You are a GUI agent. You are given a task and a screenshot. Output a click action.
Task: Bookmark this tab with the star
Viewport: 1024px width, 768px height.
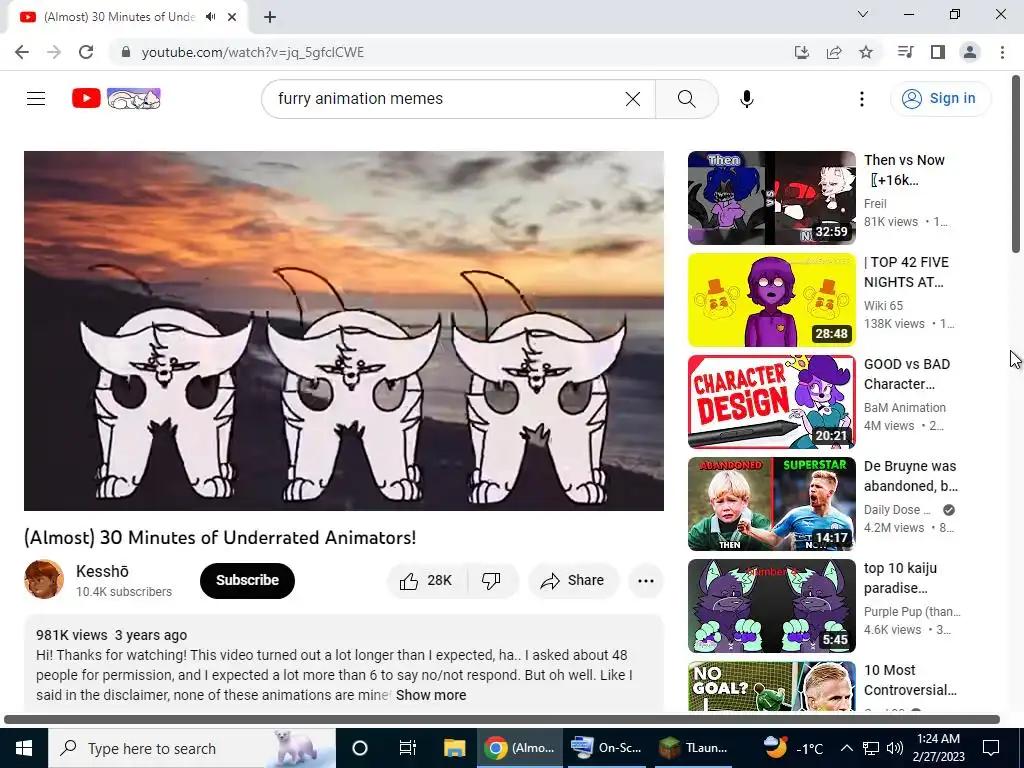866,52
